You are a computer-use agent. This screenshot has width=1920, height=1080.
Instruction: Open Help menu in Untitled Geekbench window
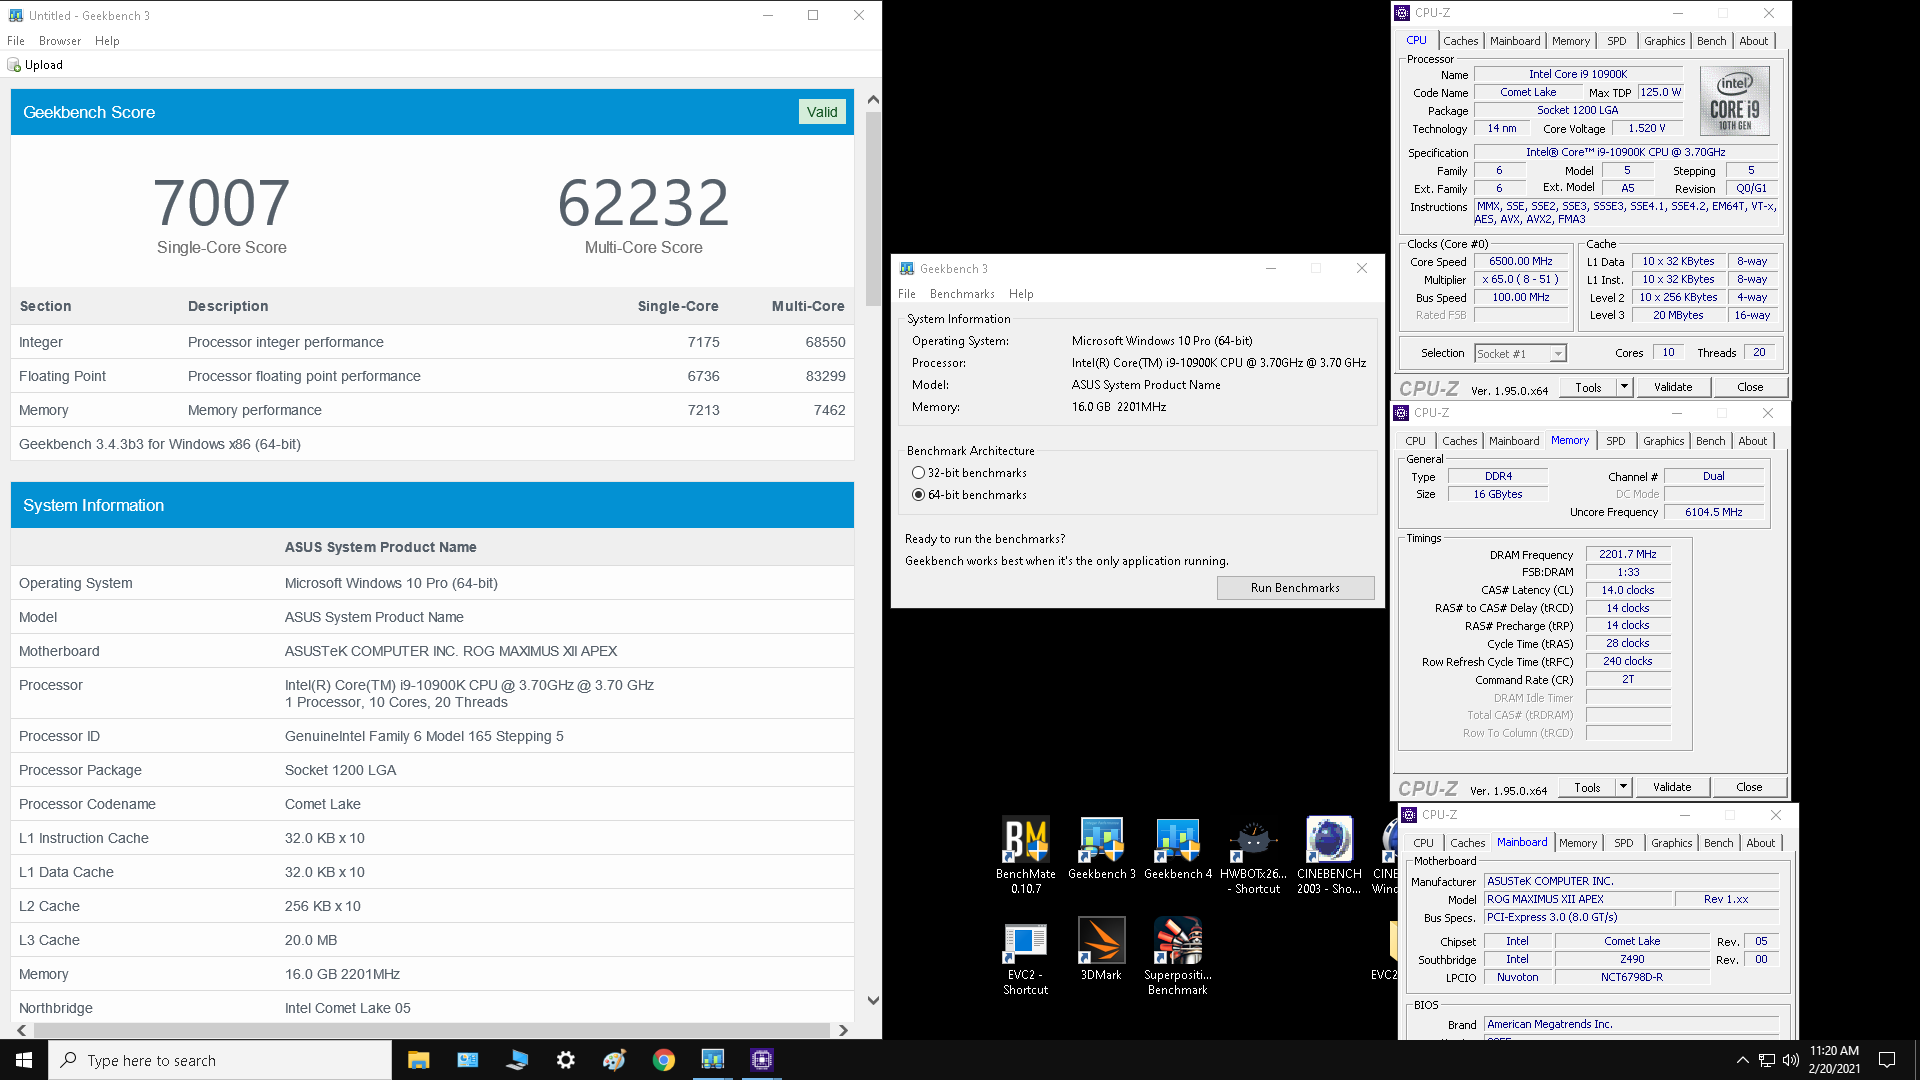tap(107, 41)
